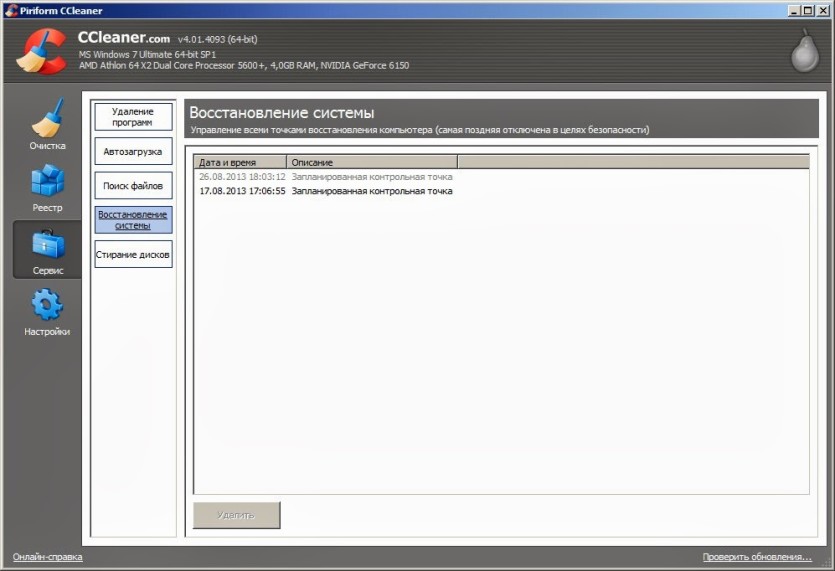Image resolution: width=835 pixels, height=571 pixels.
Task: Click MS Windows 7 Ultimate system info text
Action: [x=148, y=54]
